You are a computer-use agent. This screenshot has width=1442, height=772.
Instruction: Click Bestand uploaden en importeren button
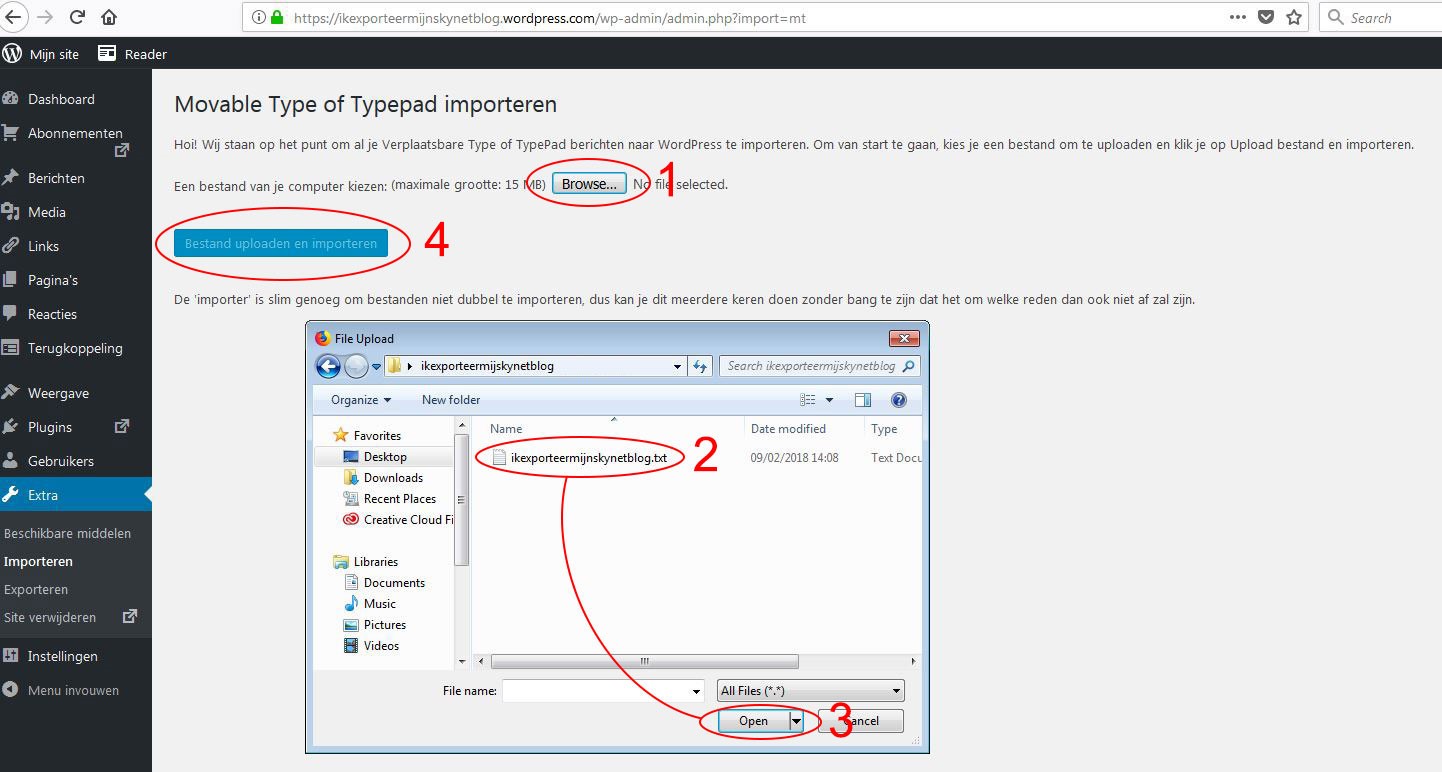tap(281, 243)
